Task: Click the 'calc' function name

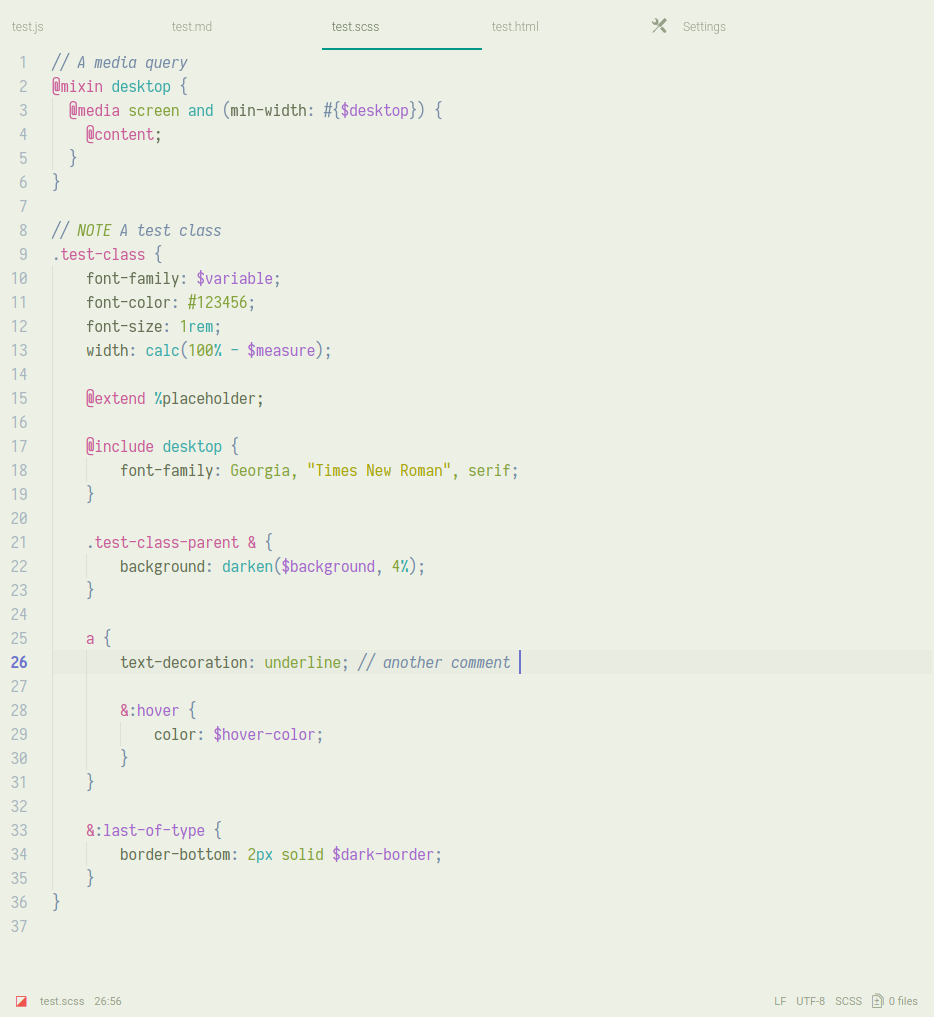Action: pos(162,350)
